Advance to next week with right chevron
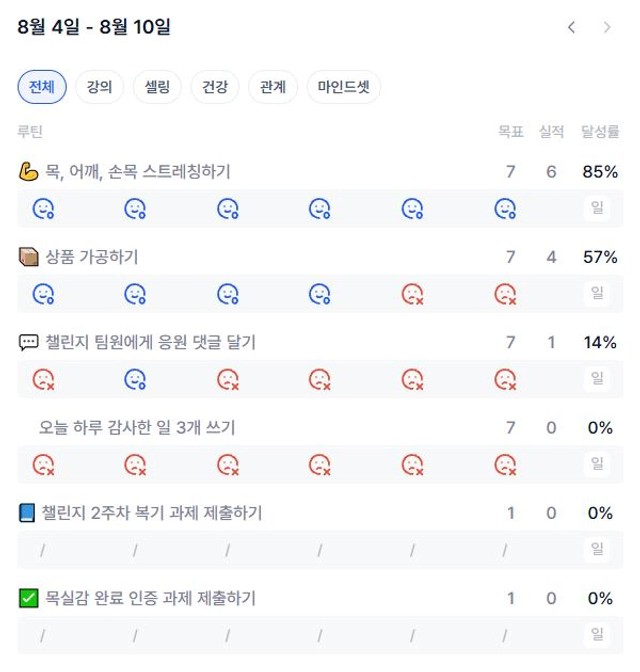The image size is (640, 672). click(x=607, y=27)
